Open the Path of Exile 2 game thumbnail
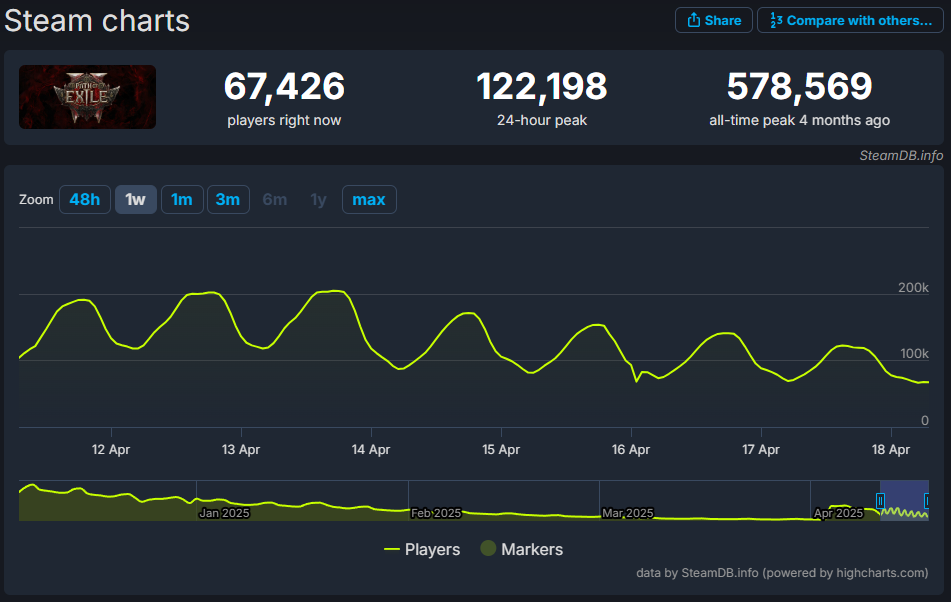 [87, 97]
